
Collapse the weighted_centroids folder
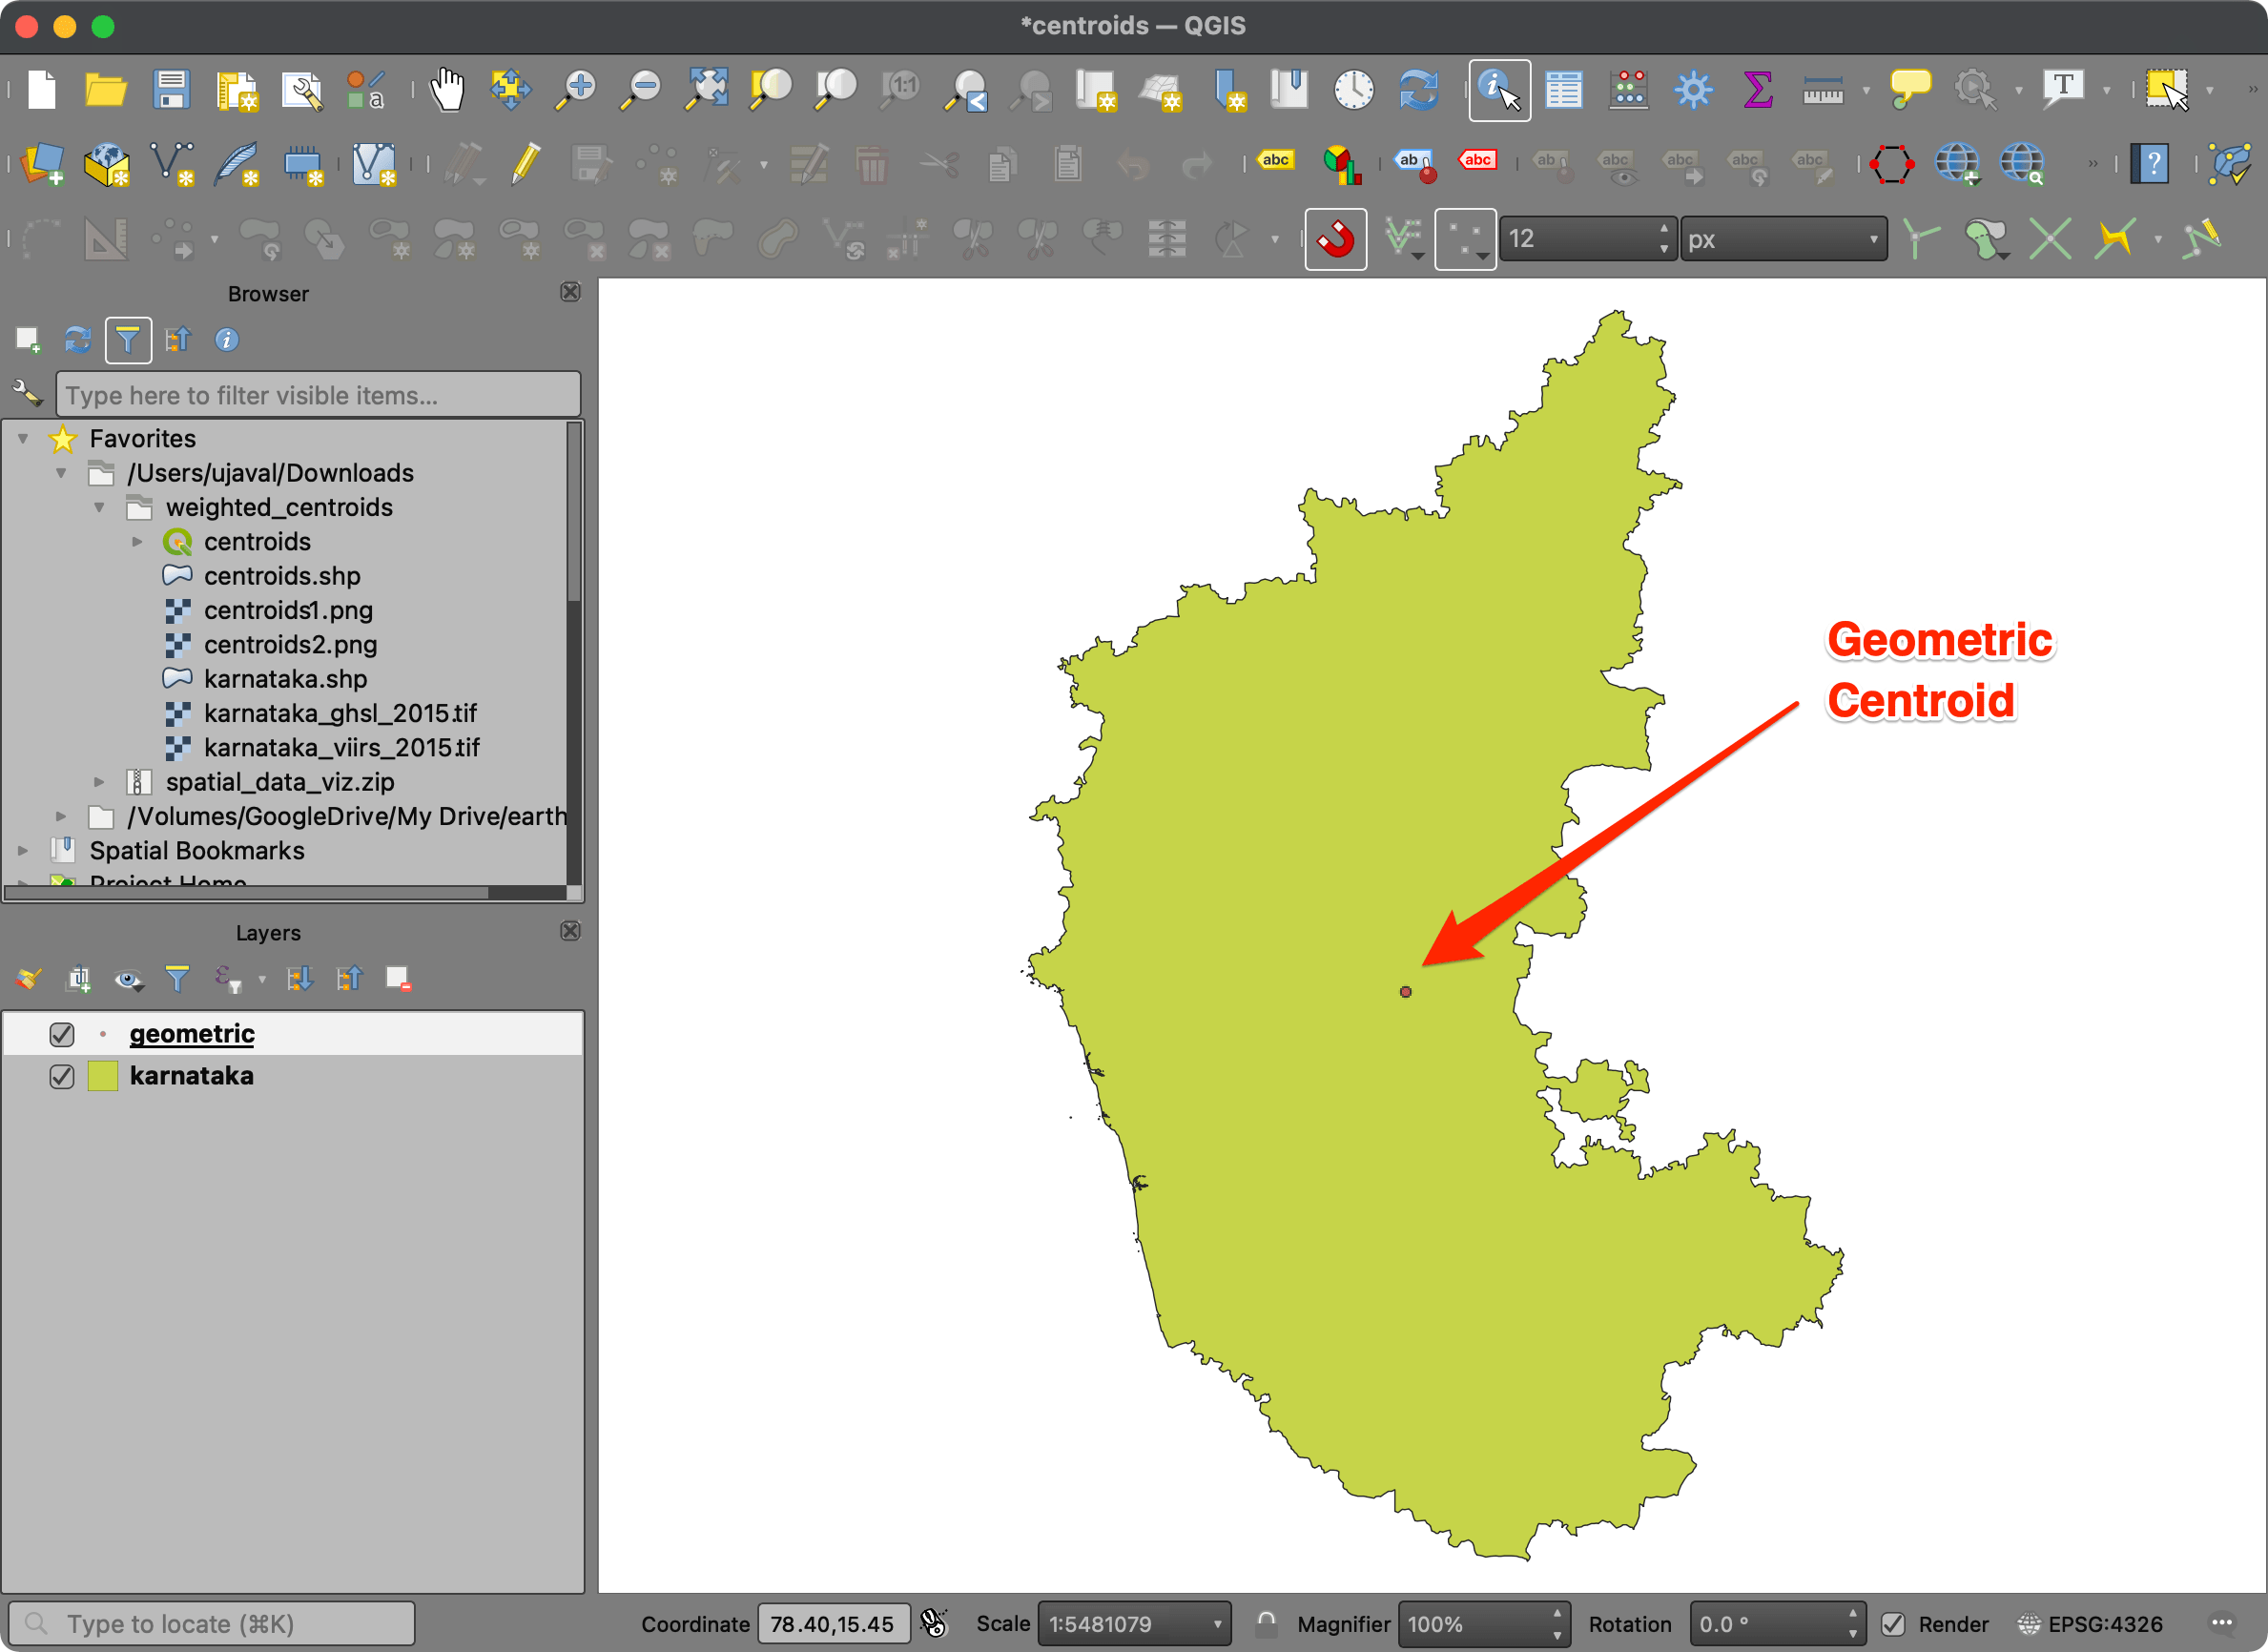[100, 507]
